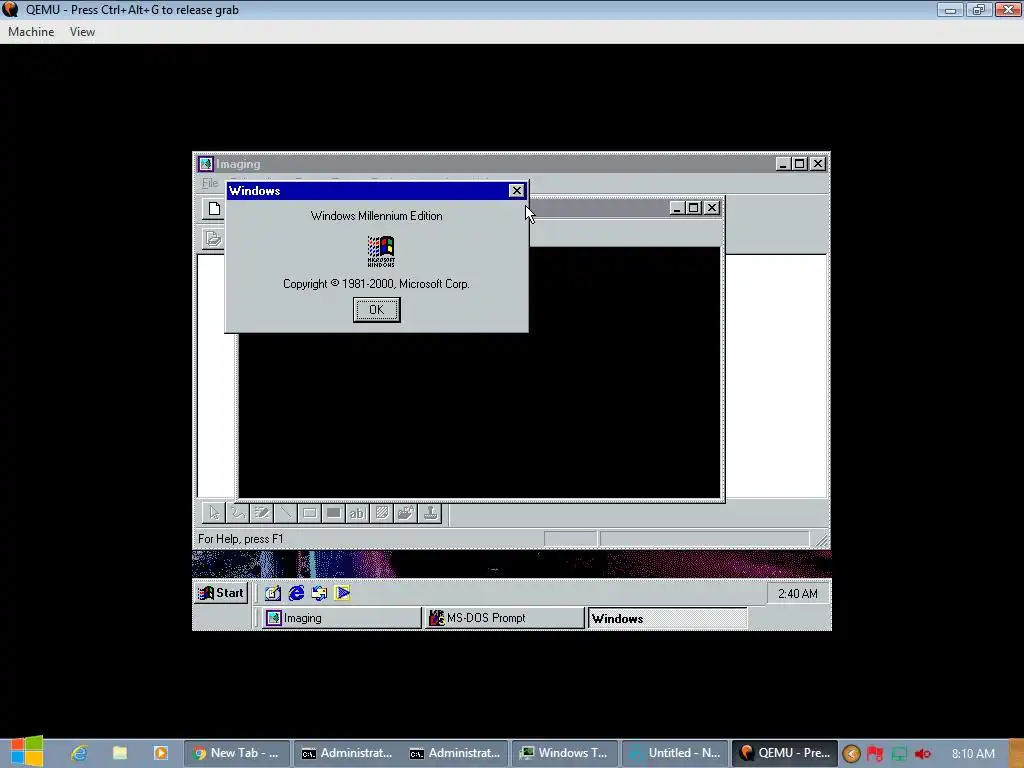Viewport: 1024px width, 768px height.
Task: Click the Imaging window resize grip
Action: pyautogui.click(x=822, y=540)
